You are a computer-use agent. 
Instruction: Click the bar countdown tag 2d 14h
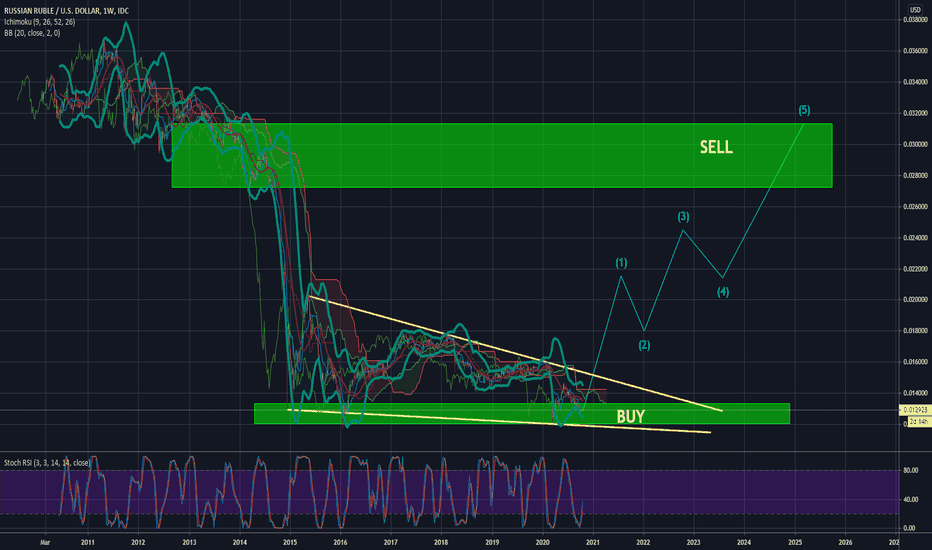[x=919, y=421]
